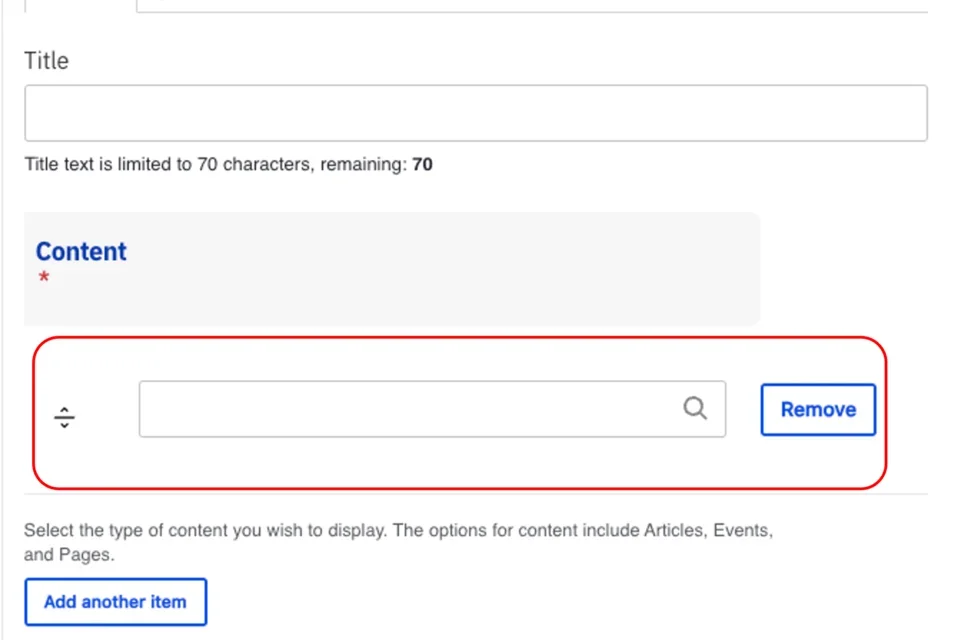
Task: Click the red outline surrounding the content row
Action: tap(460, 338)
